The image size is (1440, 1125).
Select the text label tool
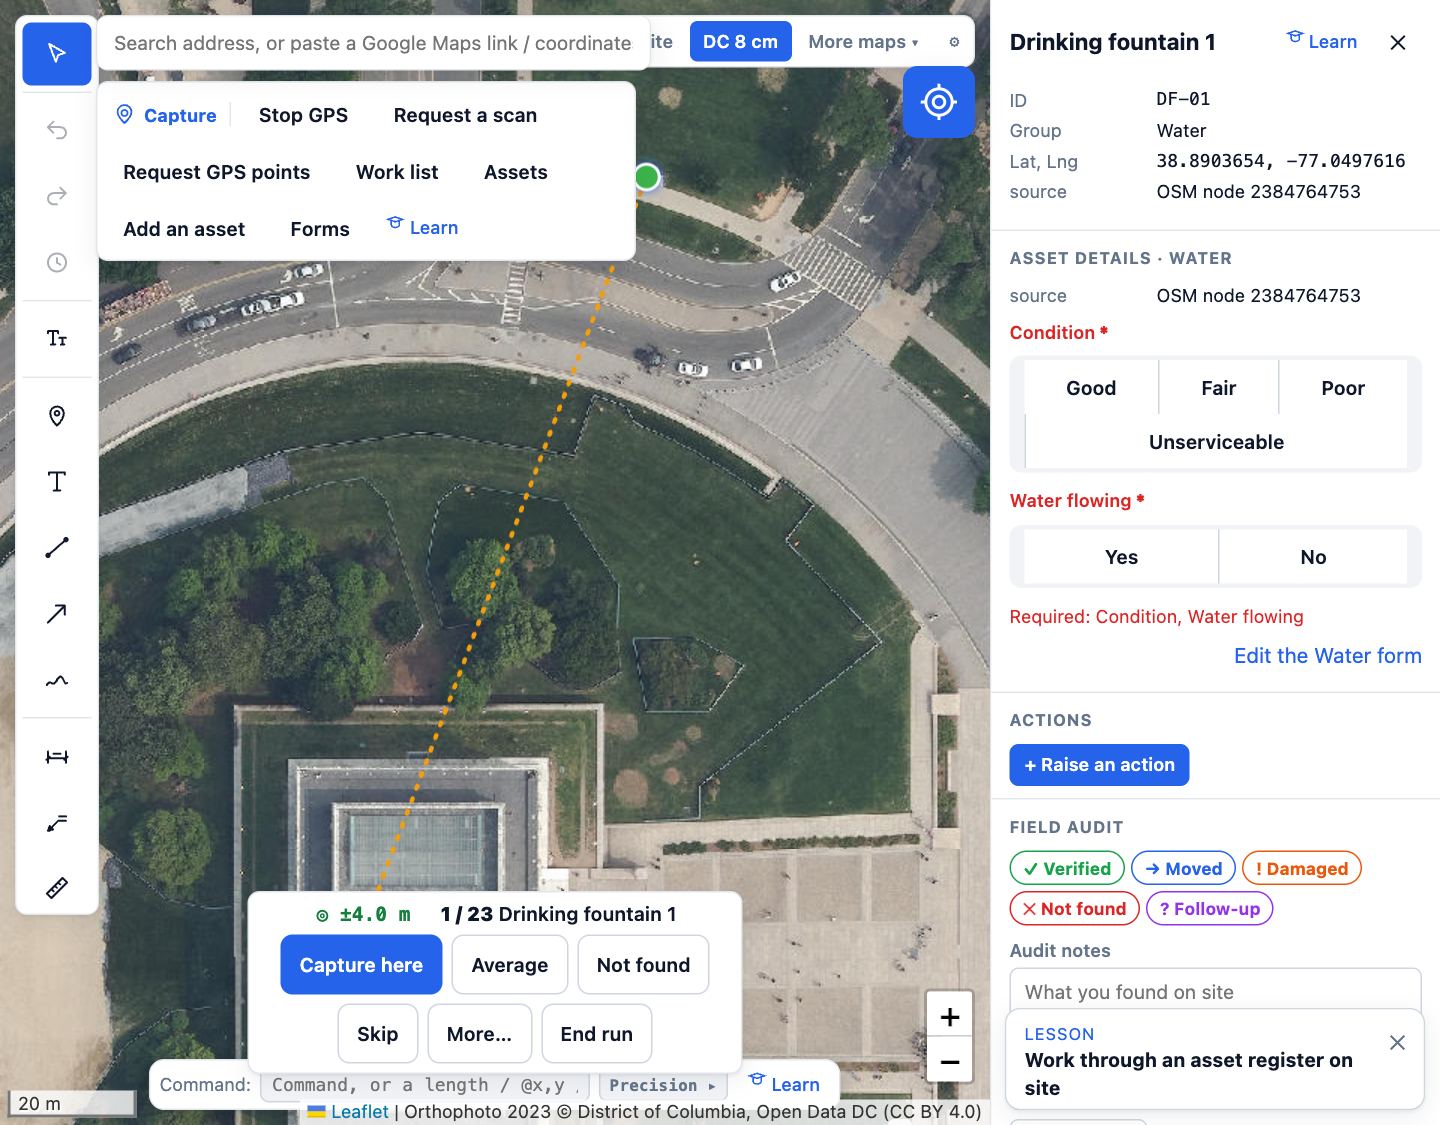point(57,482)
